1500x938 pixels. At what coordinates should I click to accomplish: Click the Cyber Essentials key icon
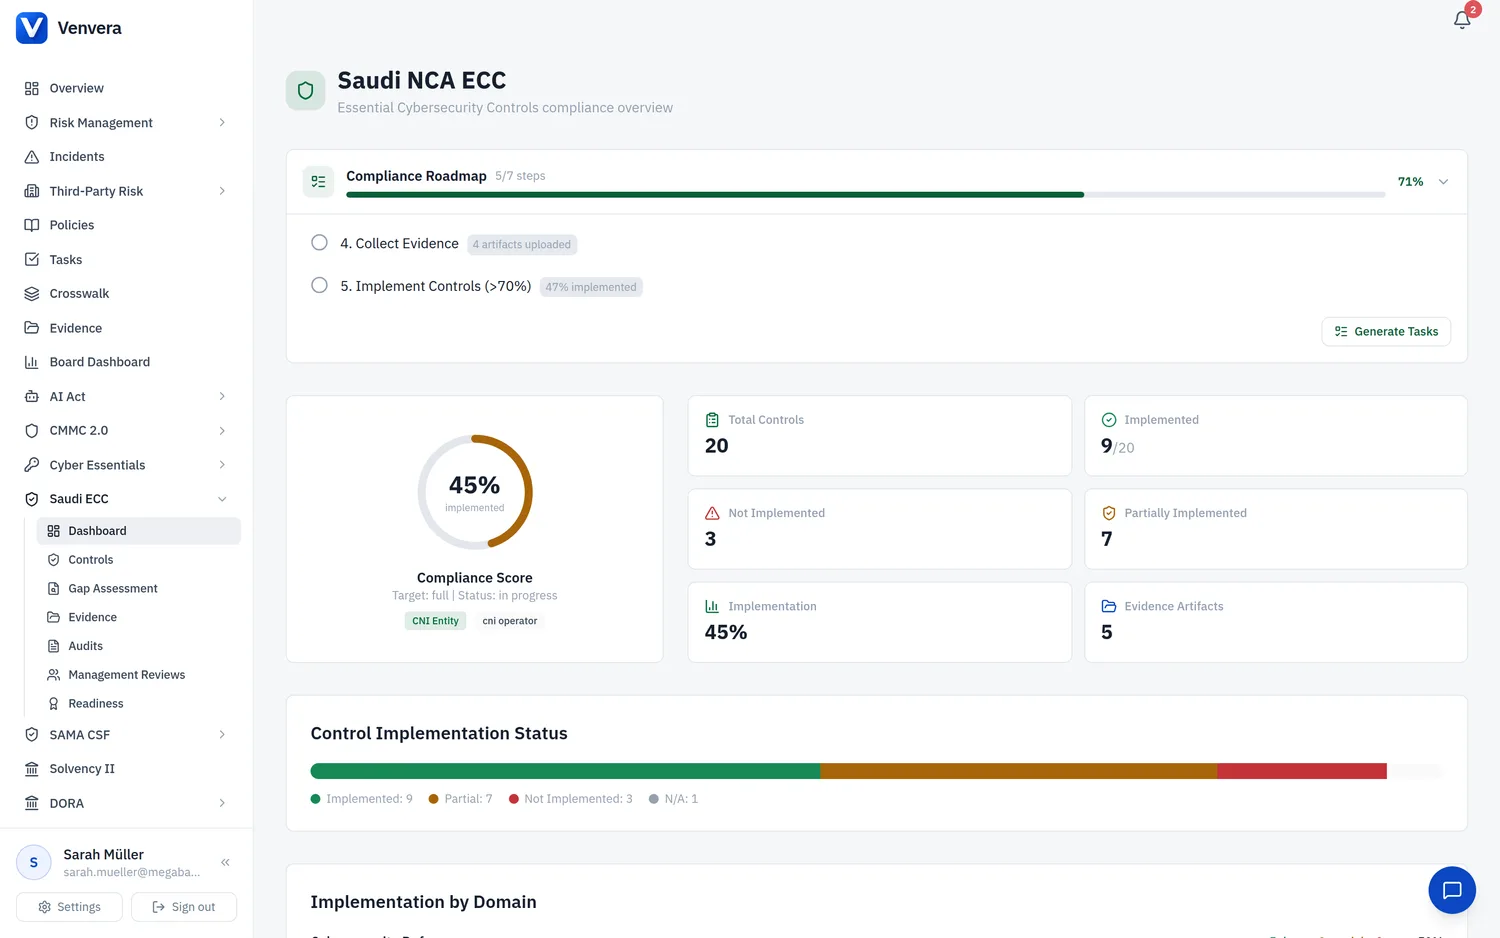(32, 465)
